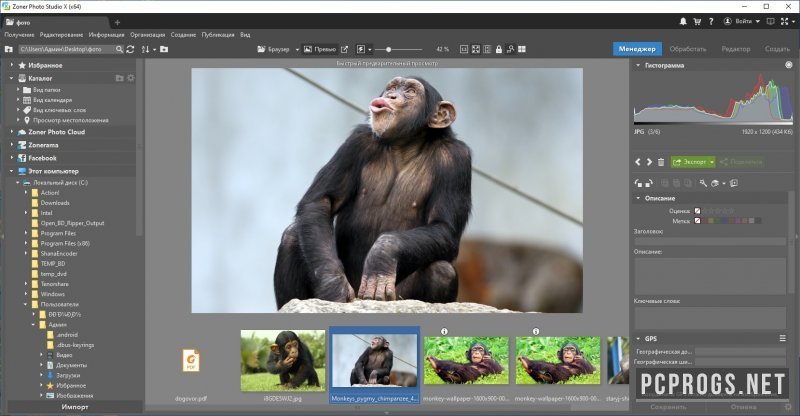800x416 pixels.
Task: Open the notifications bell
Action: point(683,21)
